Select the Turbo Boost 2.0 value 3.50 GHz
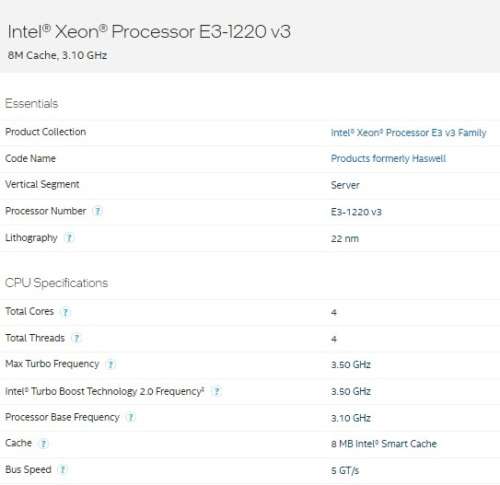This screenshot has height=485, width=500. 351,391
